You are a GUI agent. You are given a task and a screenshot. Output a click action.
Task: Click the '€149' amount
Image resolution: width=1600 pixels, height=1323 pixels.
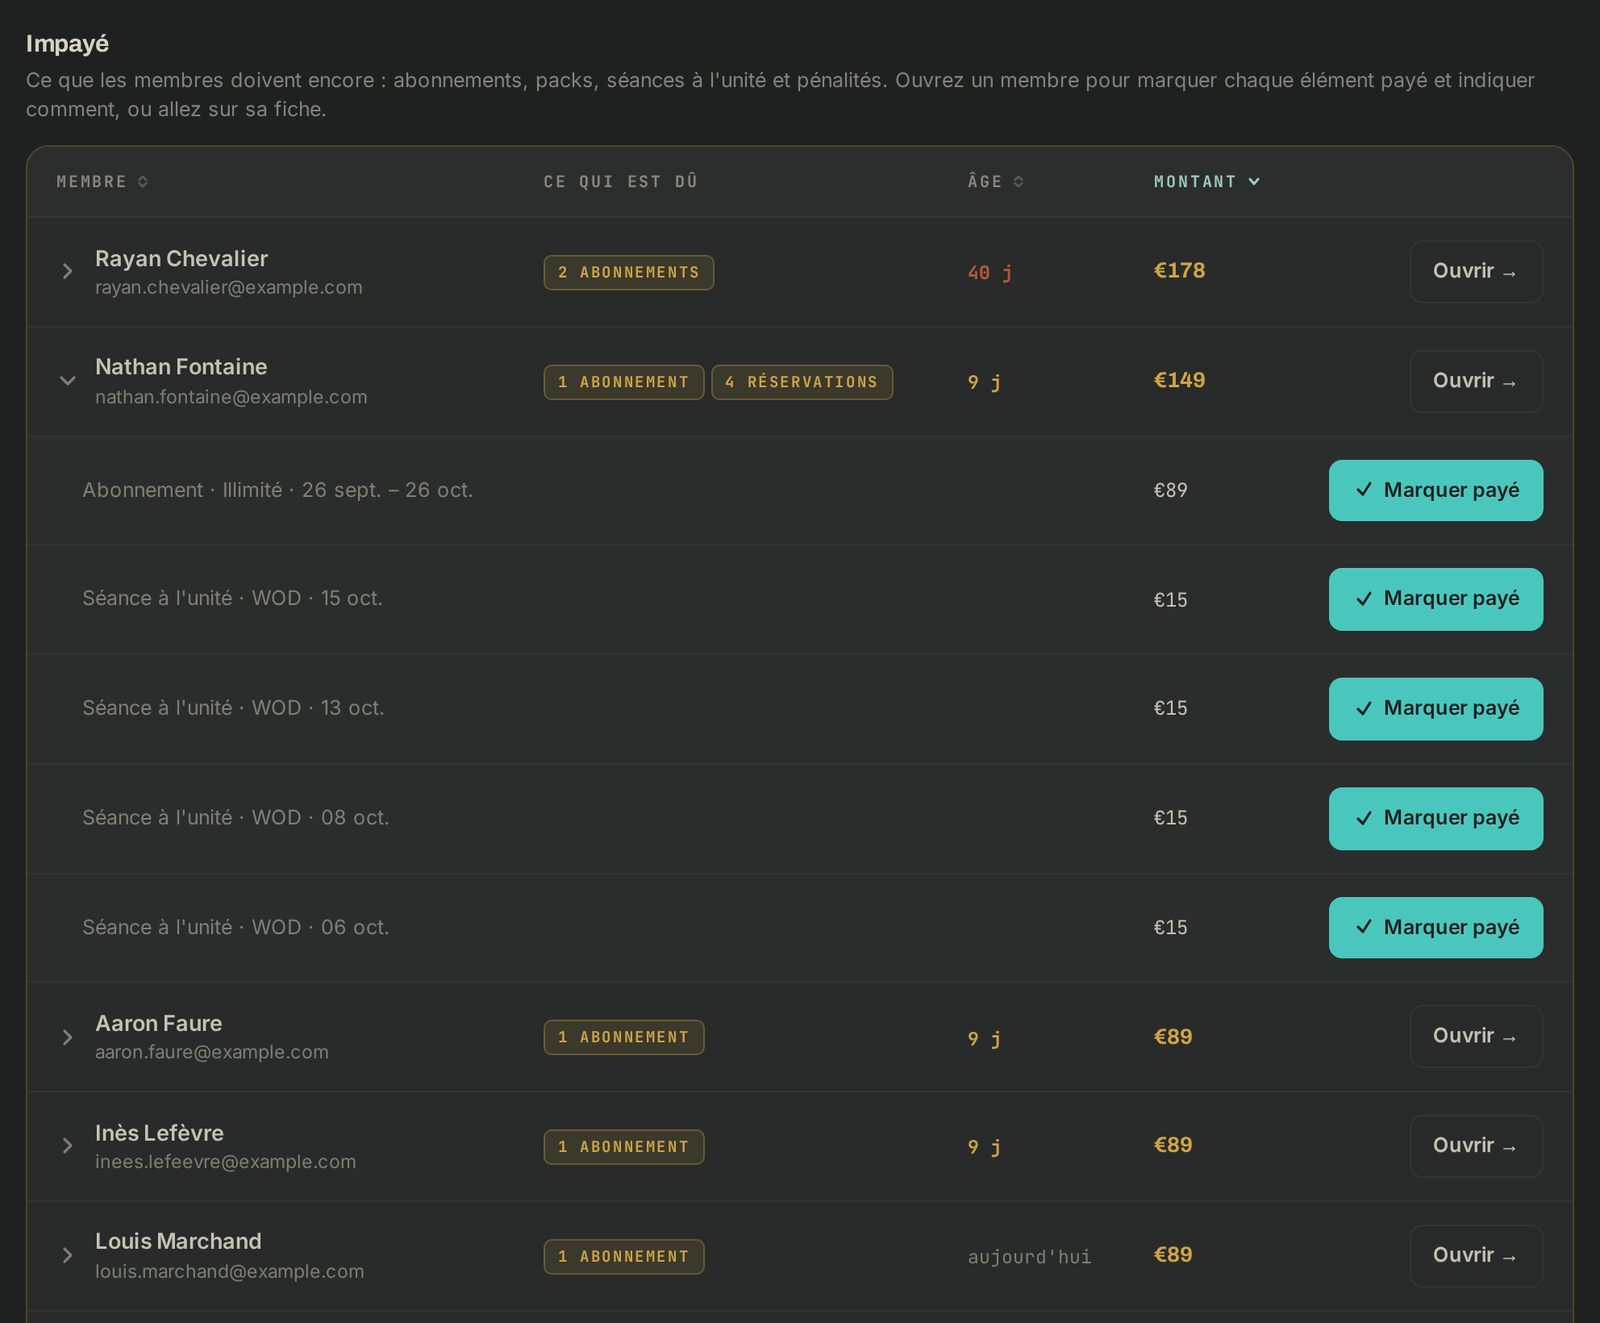[1180, 380]
